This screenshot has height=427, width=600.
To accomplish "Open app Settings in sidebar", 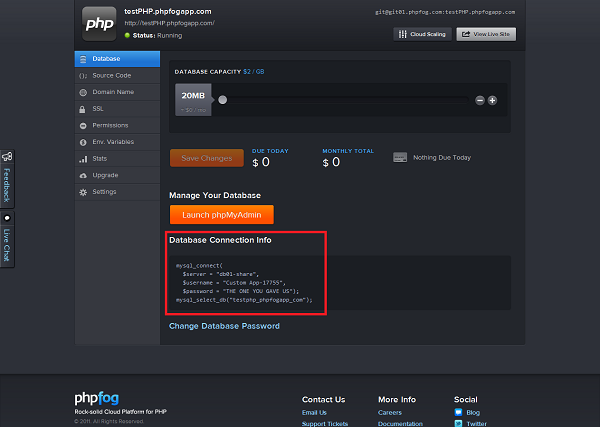I will point(117,192).
